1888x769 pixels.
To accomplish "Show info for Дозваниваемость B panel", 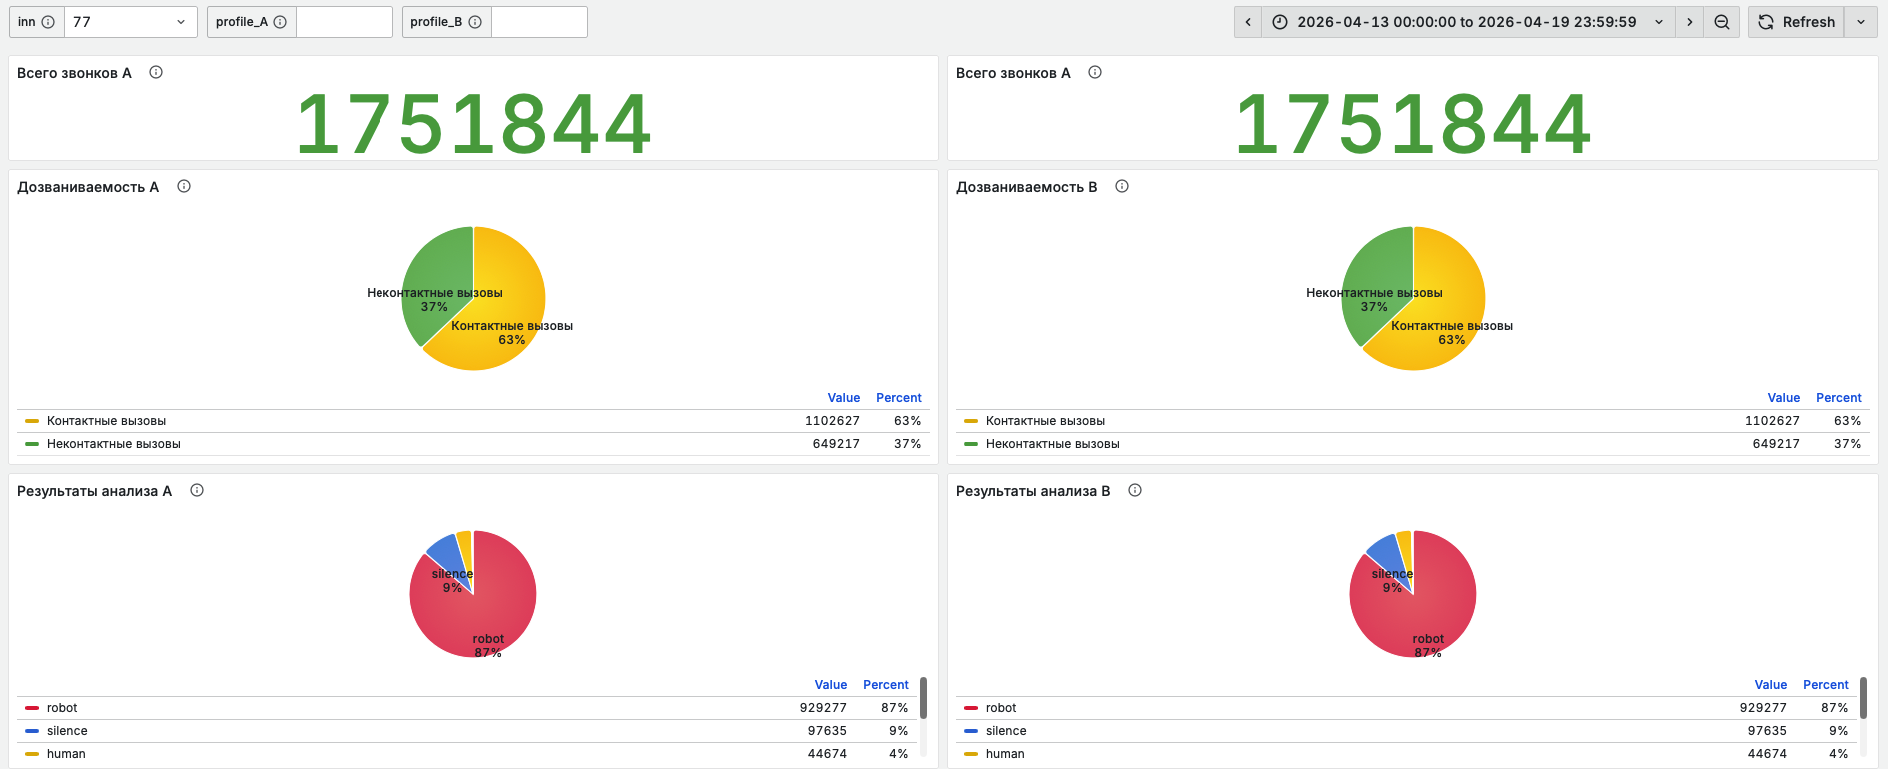I will coord(1122,186).
